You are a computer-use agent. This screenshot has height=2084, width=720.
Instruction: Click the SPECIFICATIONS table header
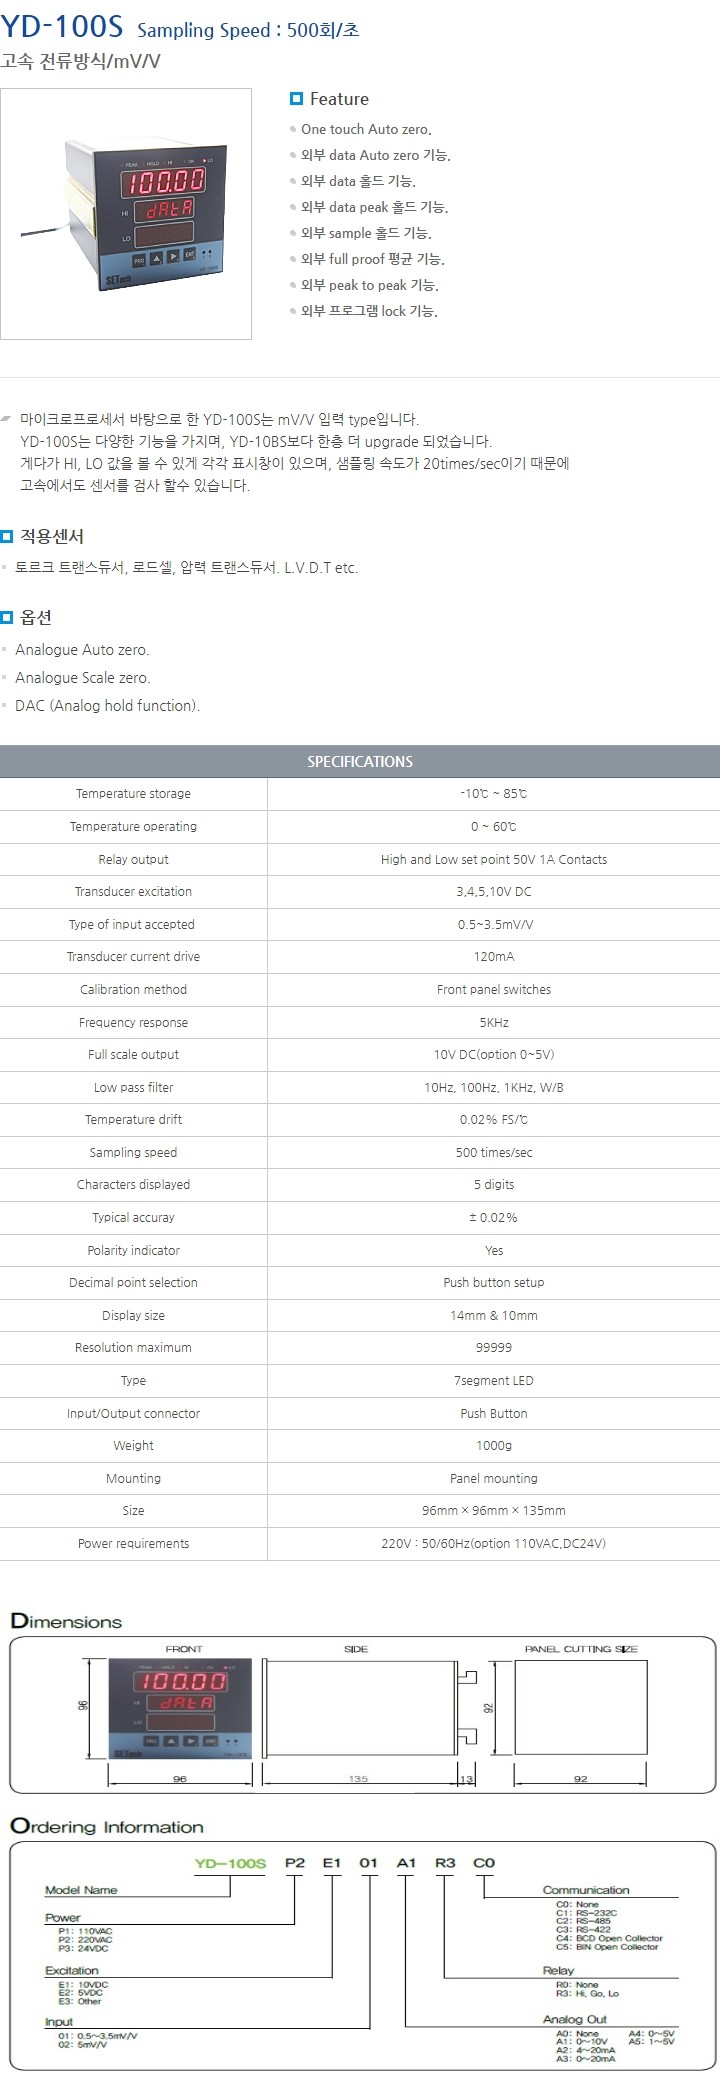click(360, 762)
